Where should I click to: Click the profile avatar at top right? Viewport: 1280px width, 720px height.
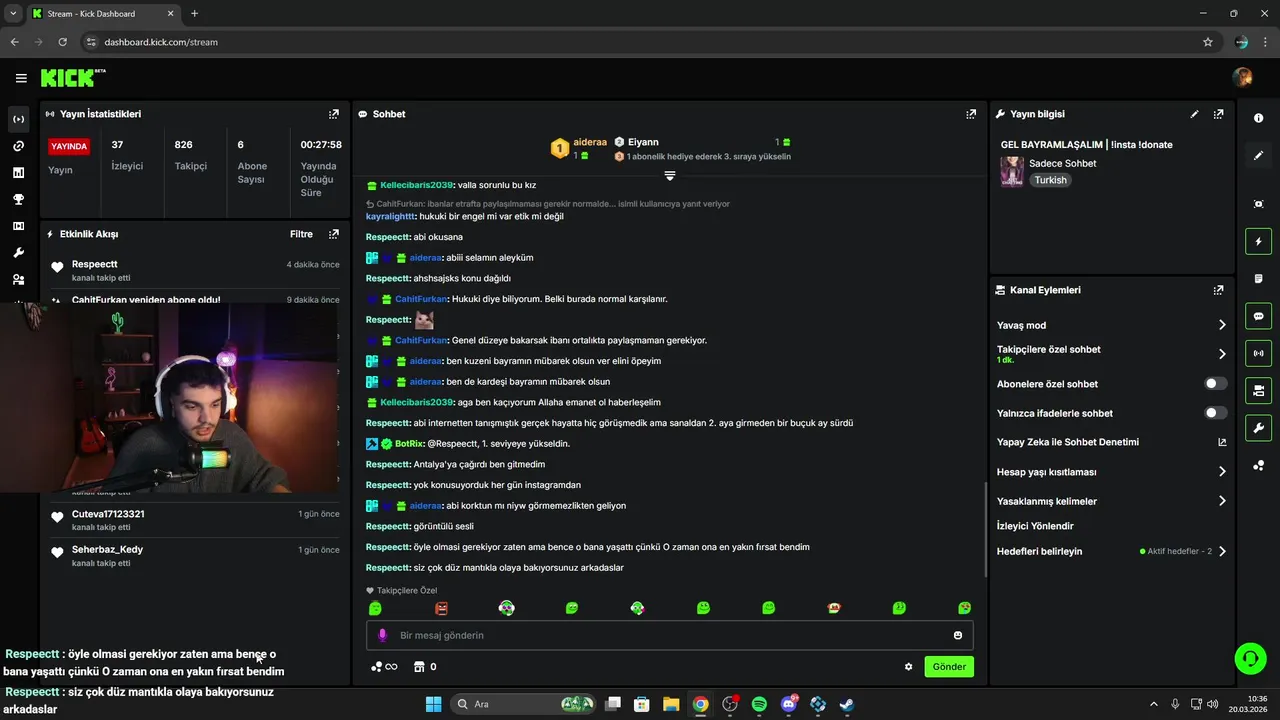tap(1243, 77)
